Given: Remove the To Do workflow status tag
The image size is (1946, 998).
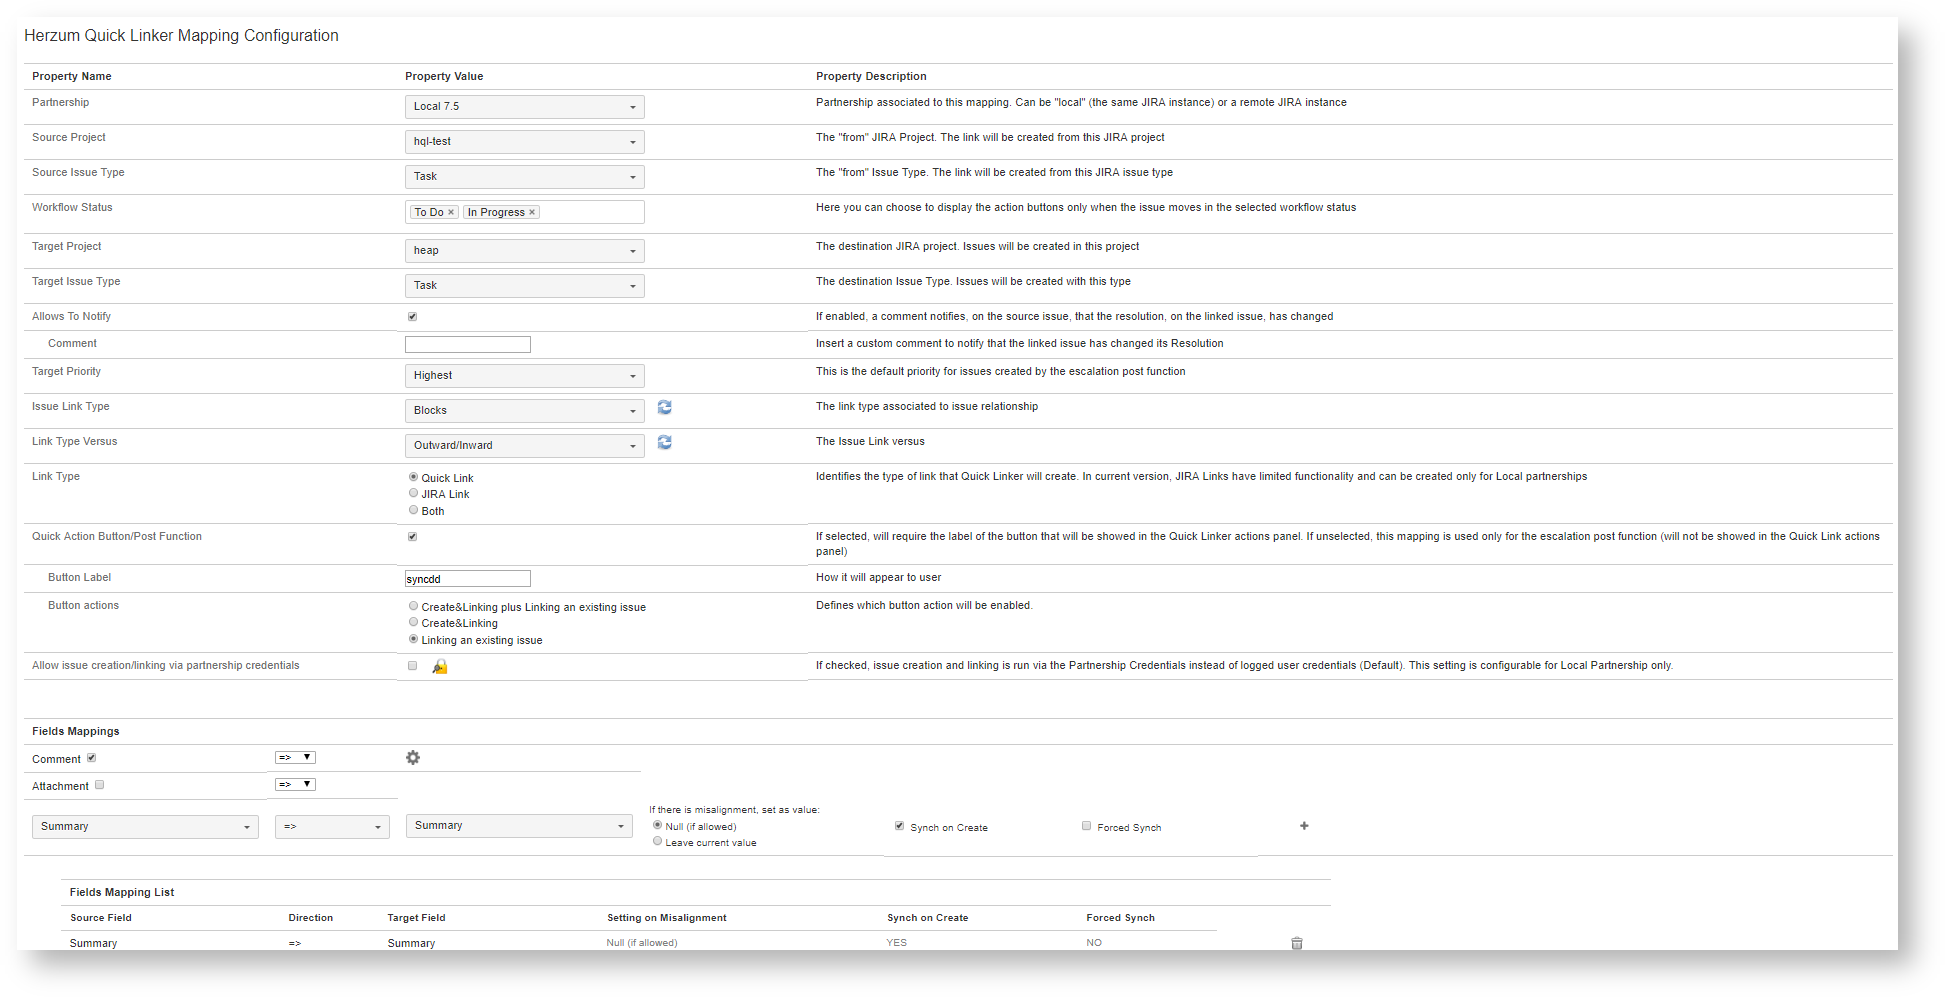Looking at the screenshot, I should point(451,212).
